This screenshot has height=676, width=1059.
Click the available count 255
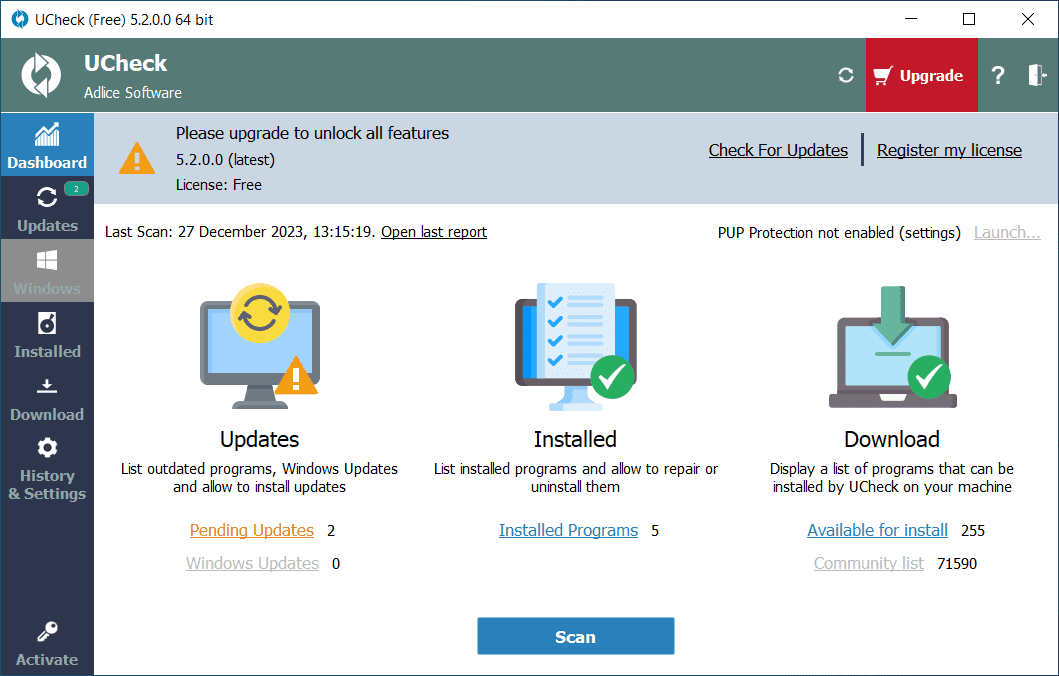973,531
